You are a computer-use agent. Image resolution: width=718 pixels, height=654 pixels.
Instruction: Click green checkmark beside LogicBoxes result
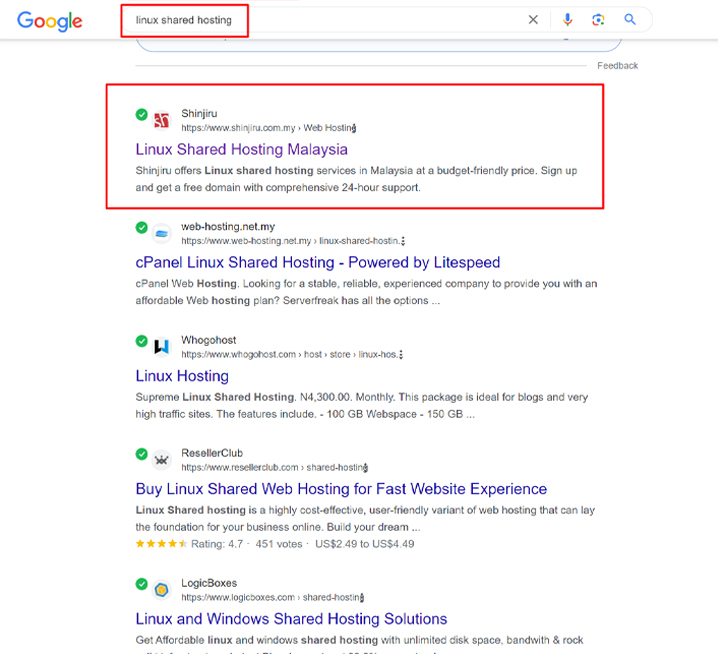(141, 584)
